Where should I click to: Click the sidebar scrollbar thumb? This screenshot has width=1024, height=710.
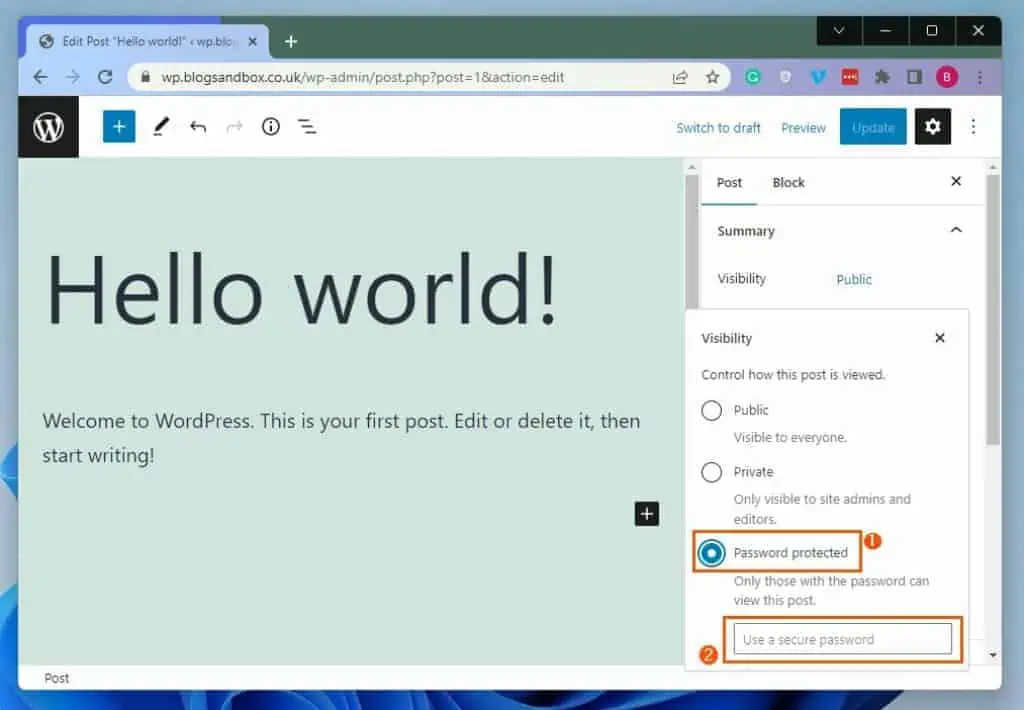point(993,309)
